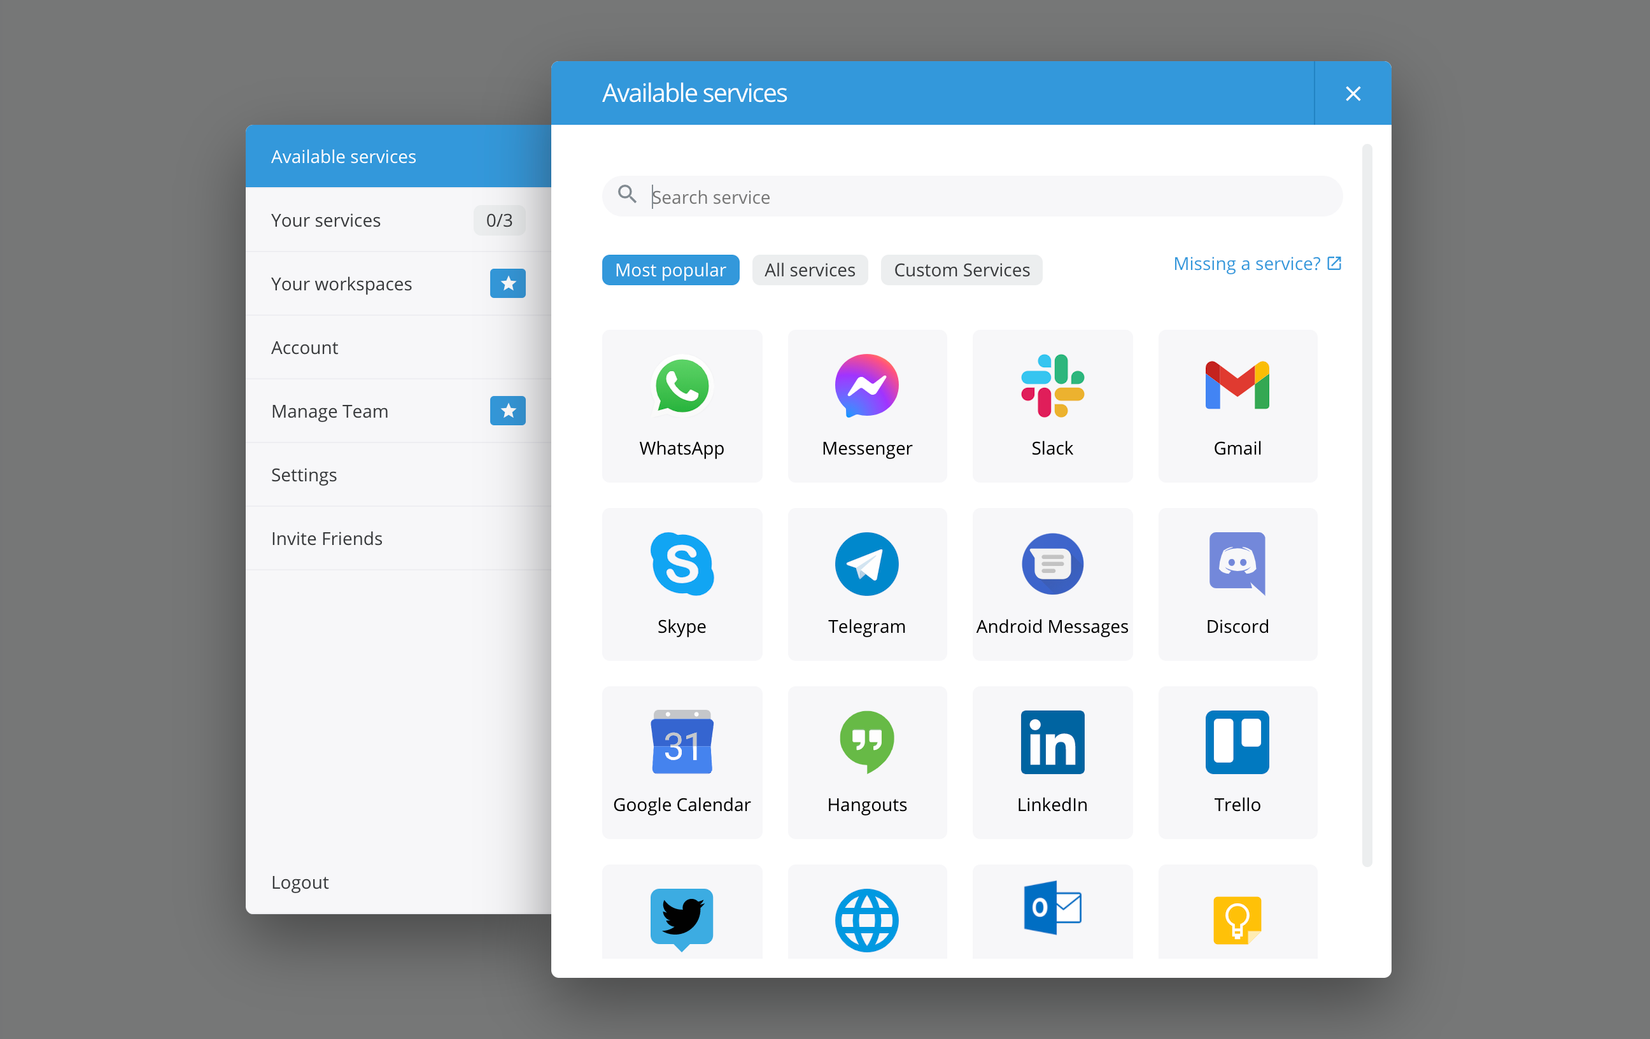This screenshot has height=1039, width=1650.
Task: Choose the yellow lightbulb Keep icon
Action: pos(1237,920)
